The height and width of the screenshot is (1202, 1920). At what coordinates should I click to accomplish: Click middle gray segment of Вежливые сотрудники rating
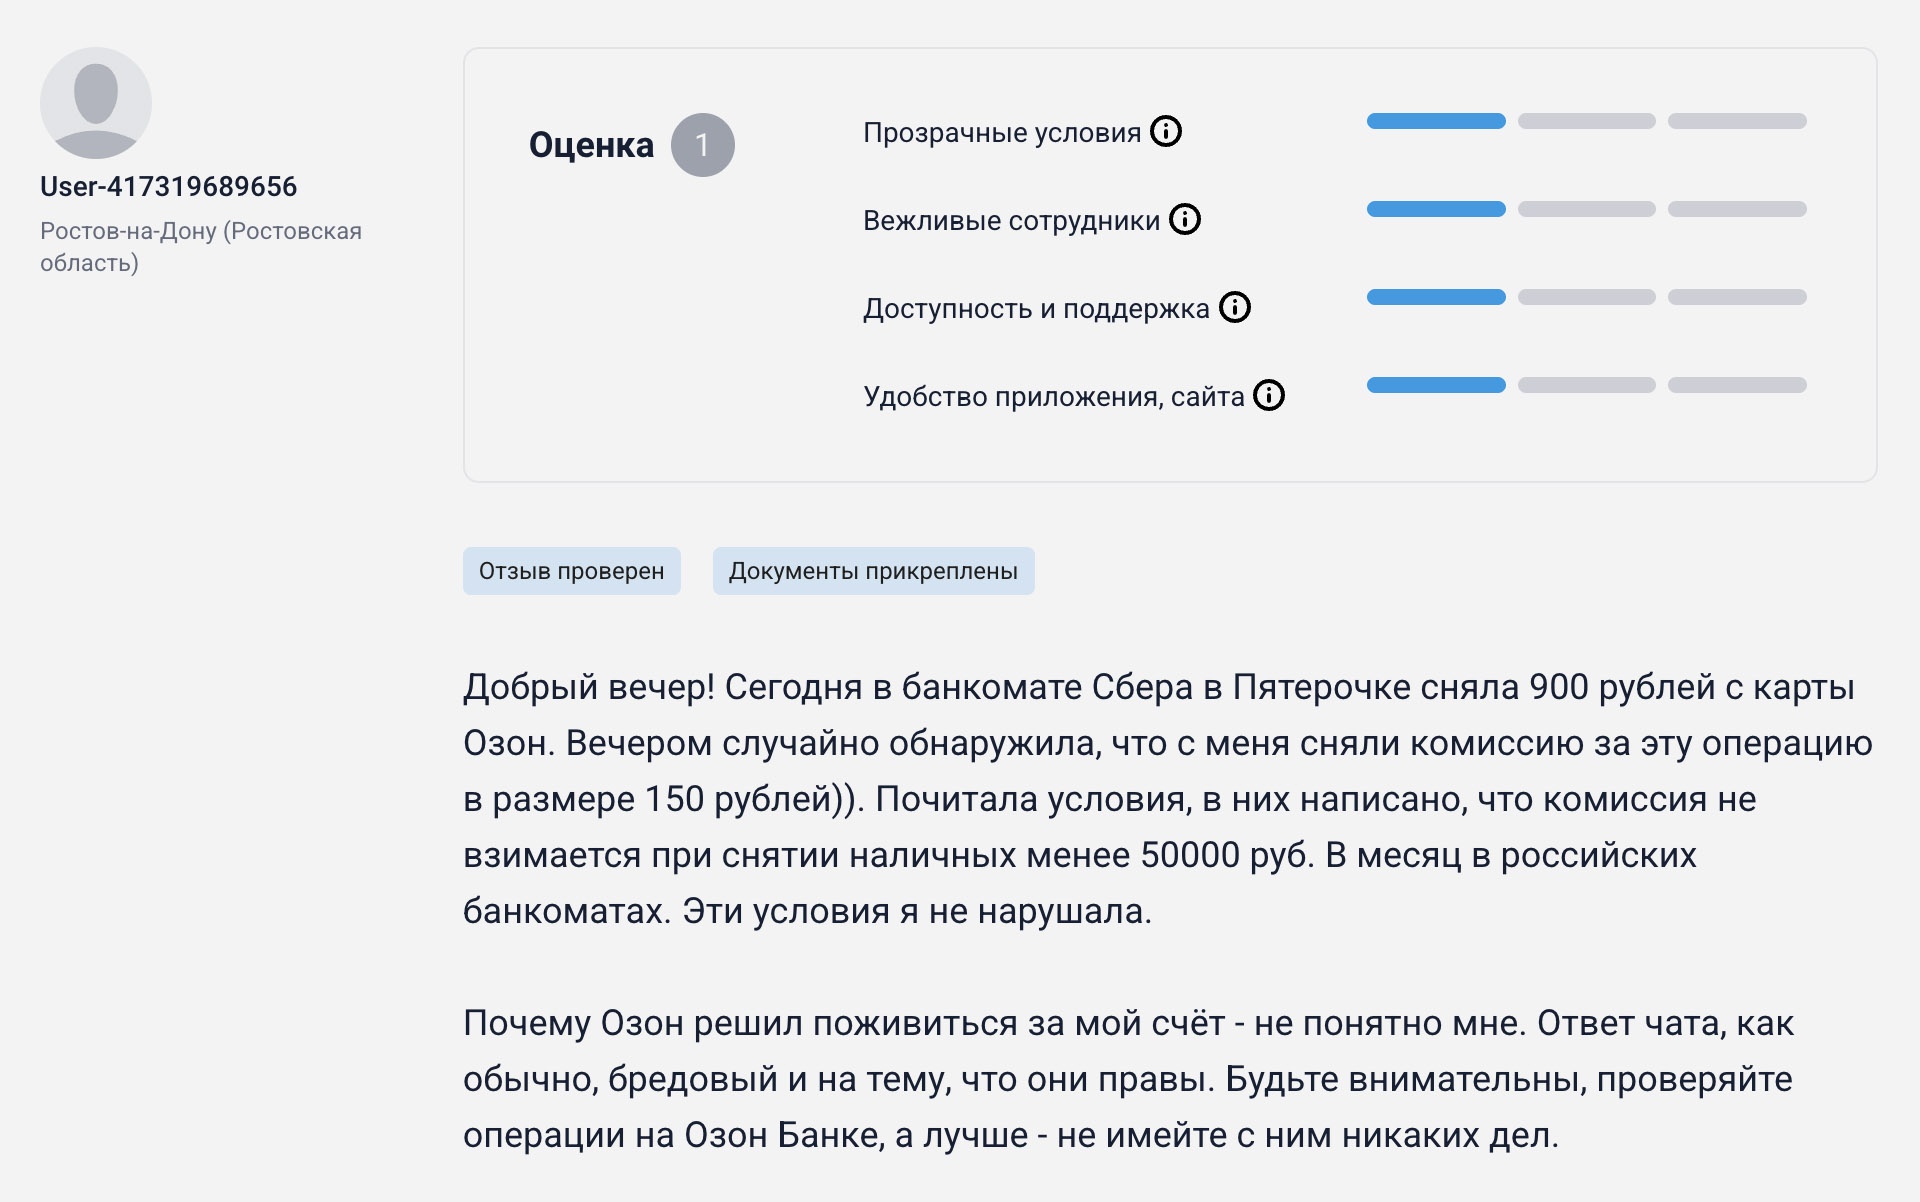coord(1586,209)
